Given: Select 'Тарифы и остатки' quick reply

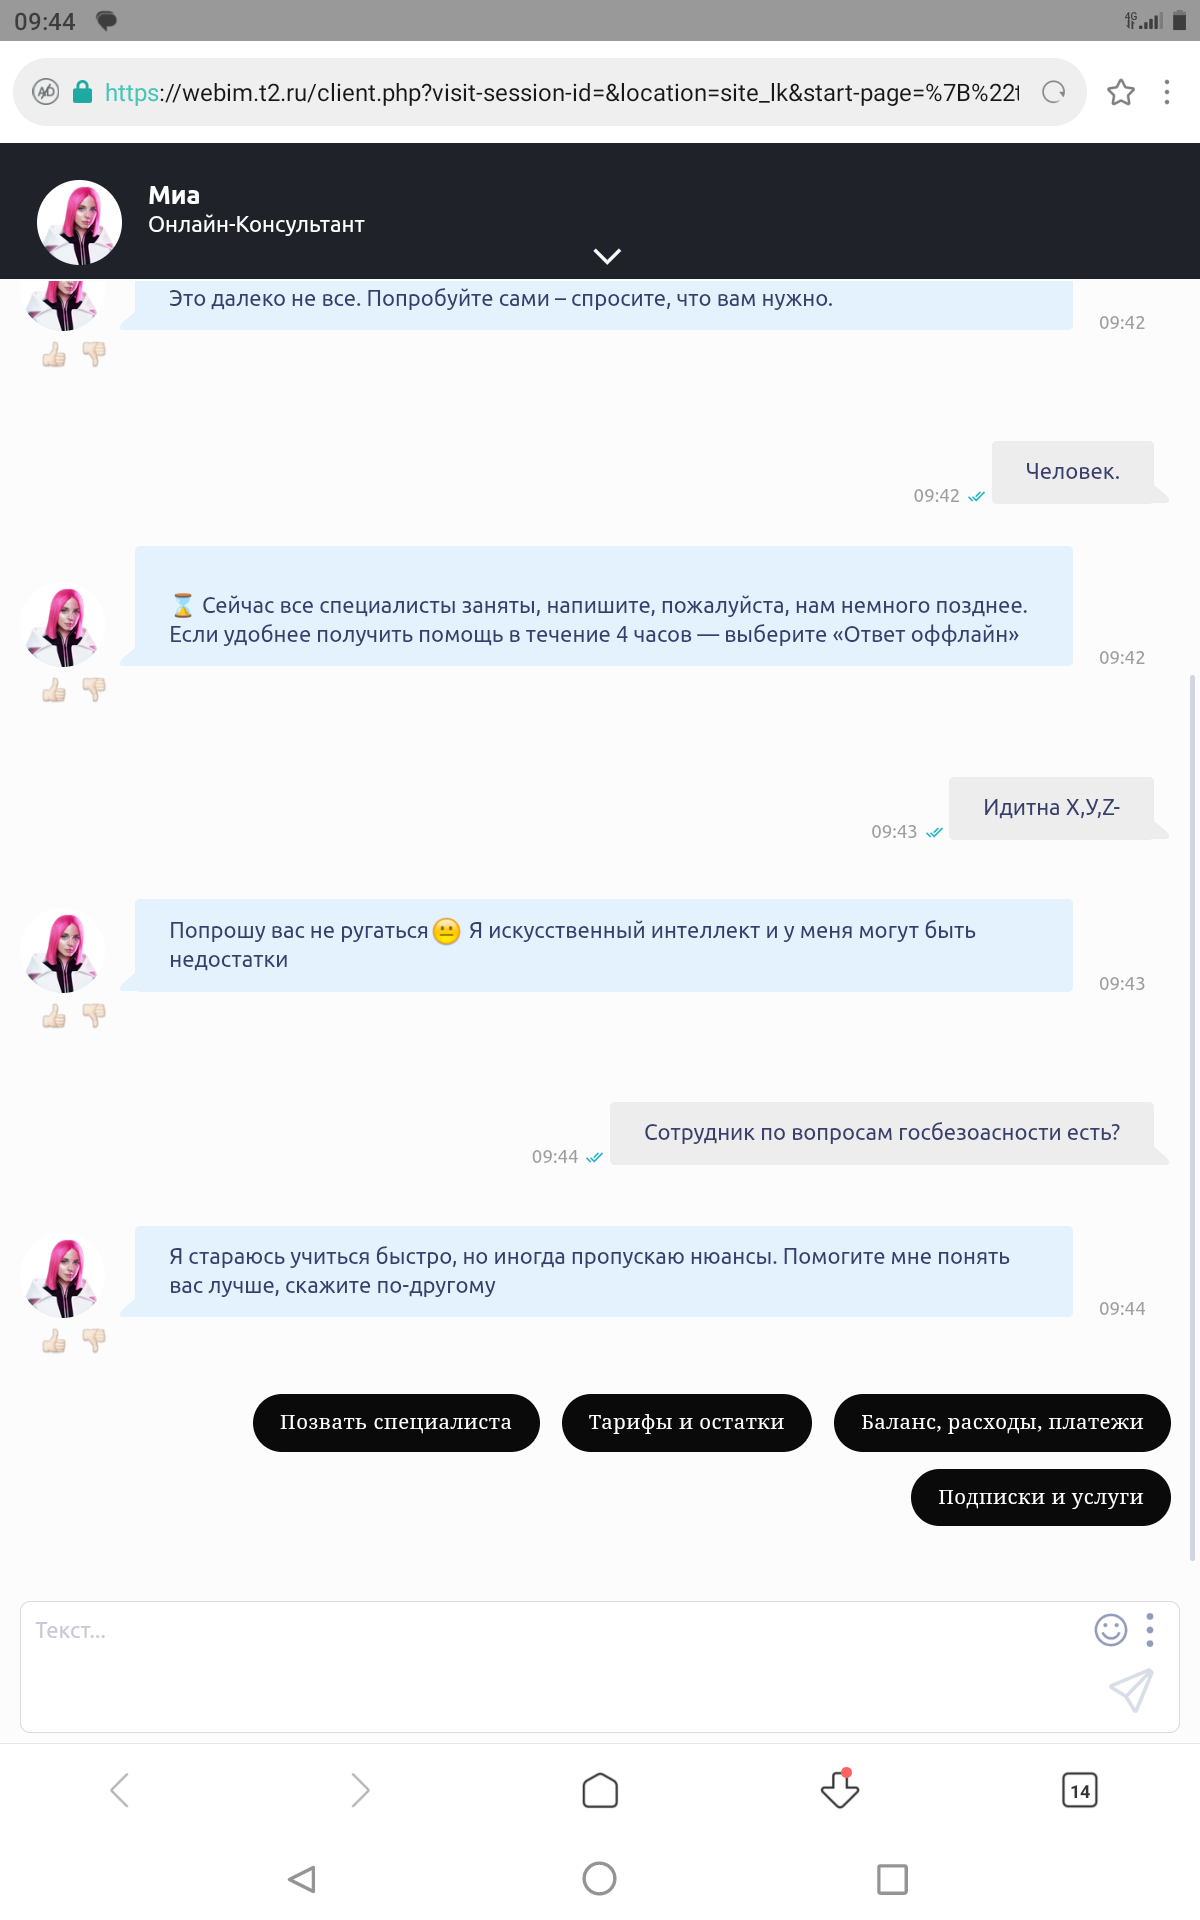Looking at the screenshot, I should click(686, 1422).
